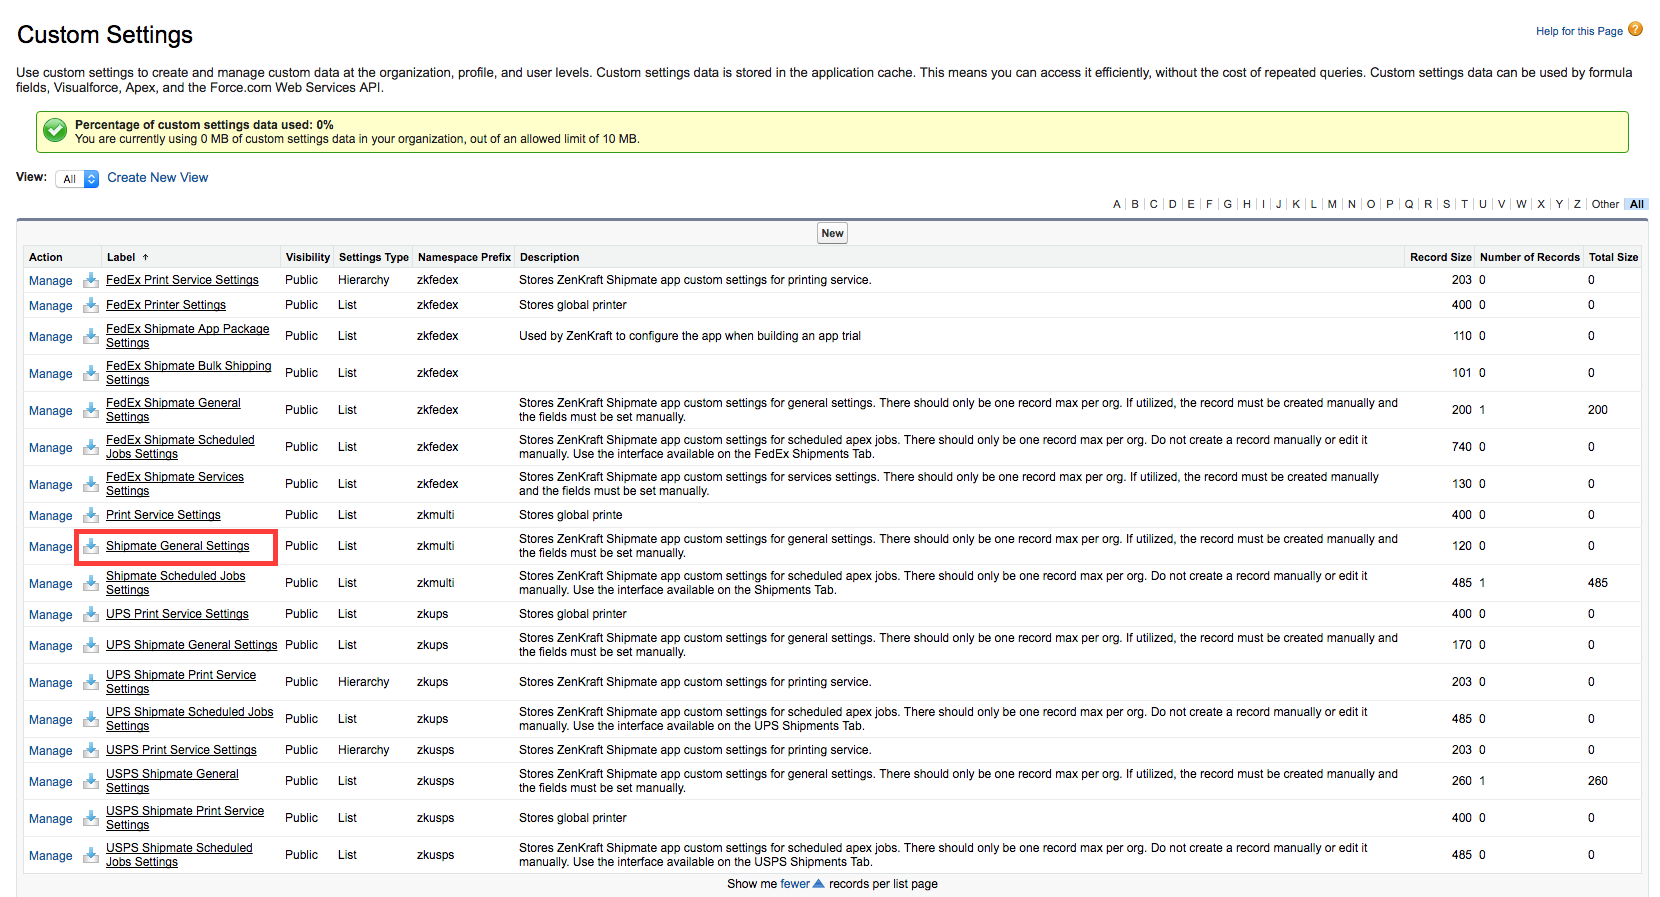Select the All alphabet filter

[x=1636, y=204]
